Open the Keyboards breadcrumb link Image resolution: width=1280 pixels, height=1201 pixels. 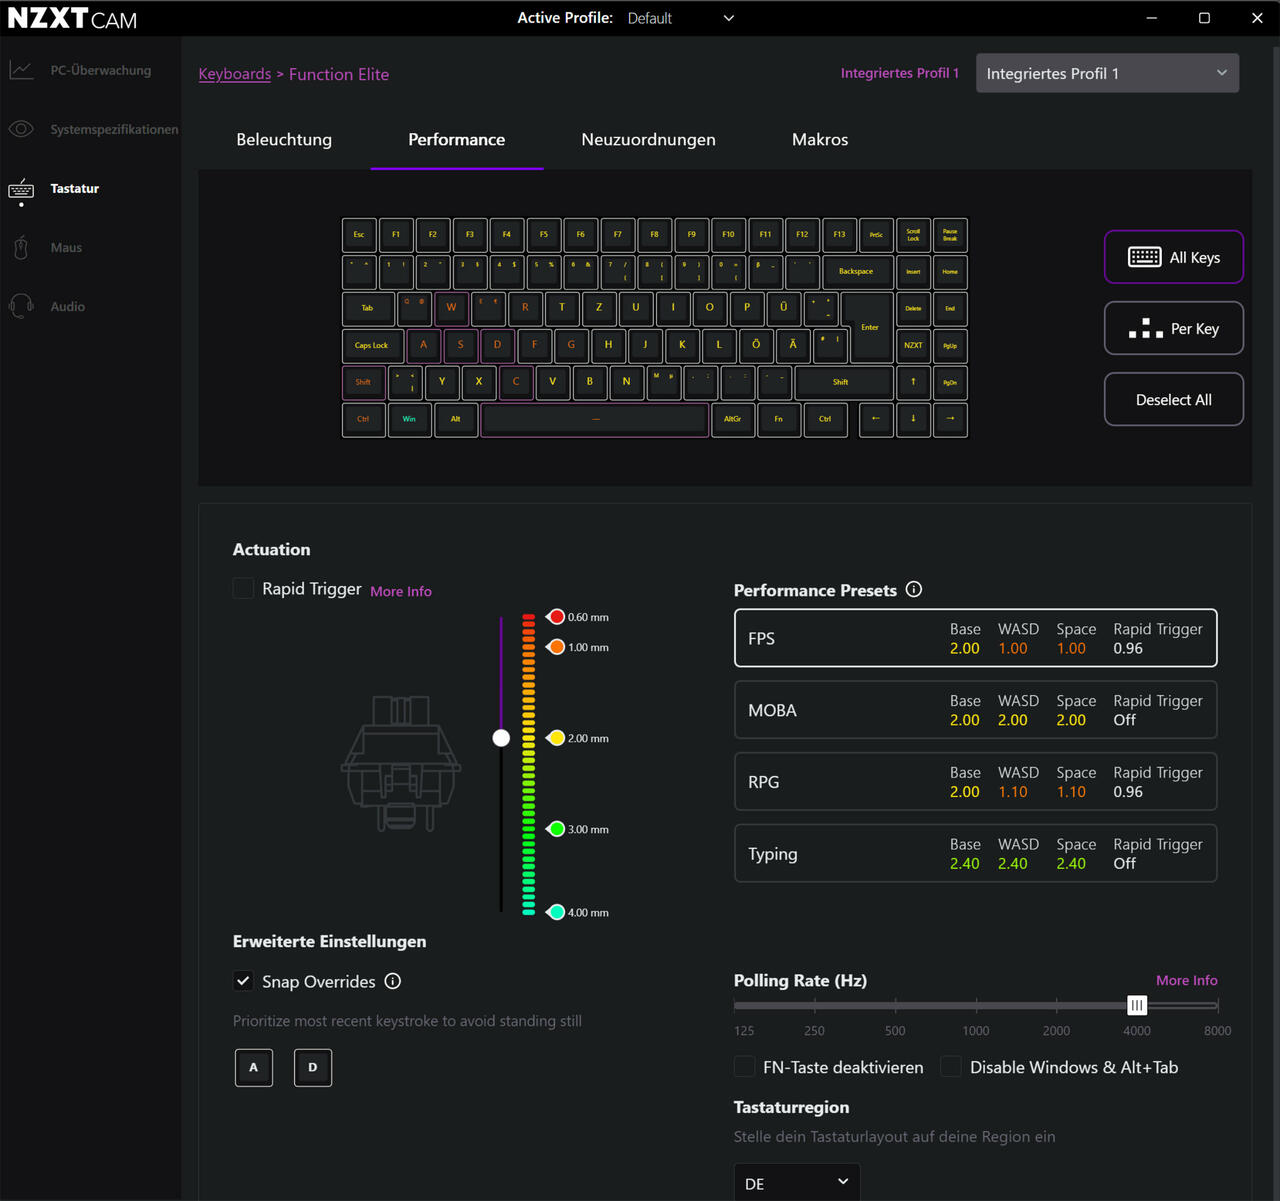tap(234, 74)
